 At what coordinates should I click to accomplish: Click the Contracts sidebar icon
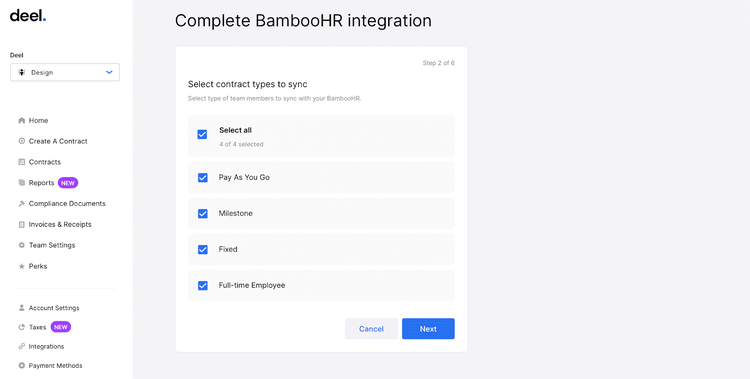[x=22, y=162]
